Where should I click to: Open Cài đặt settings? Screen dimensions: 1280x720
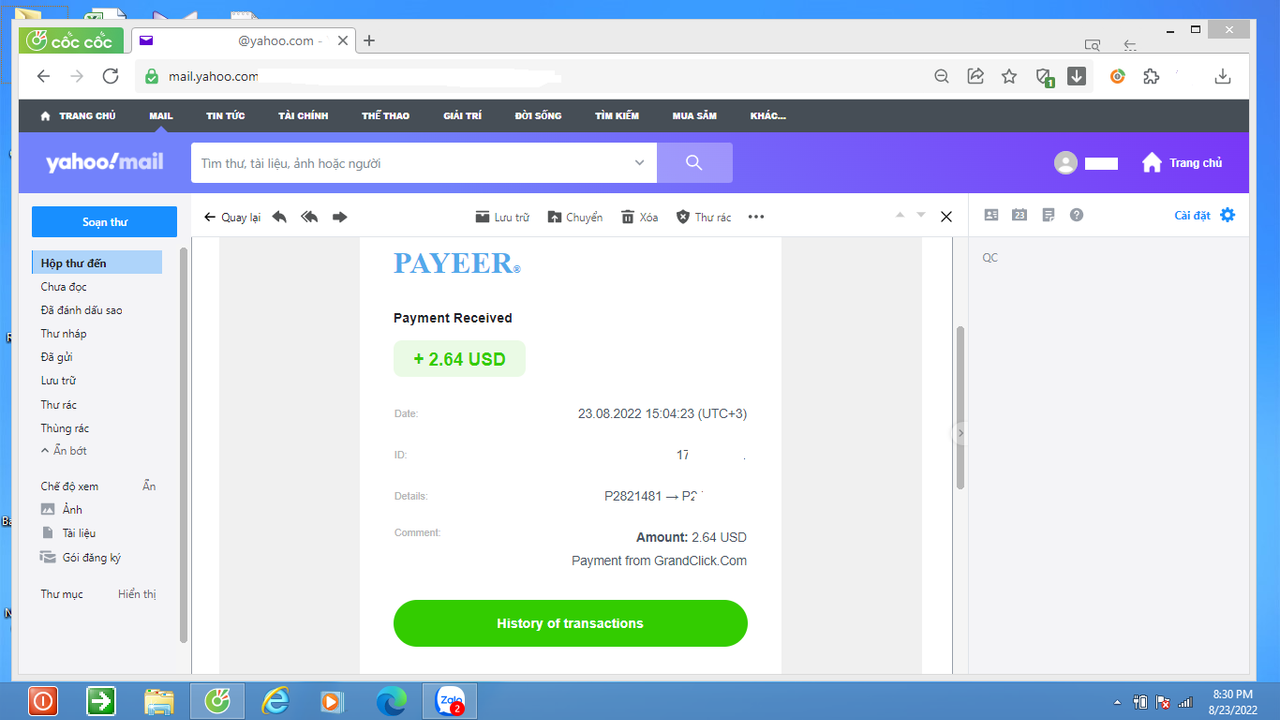tap(1205, 215)
